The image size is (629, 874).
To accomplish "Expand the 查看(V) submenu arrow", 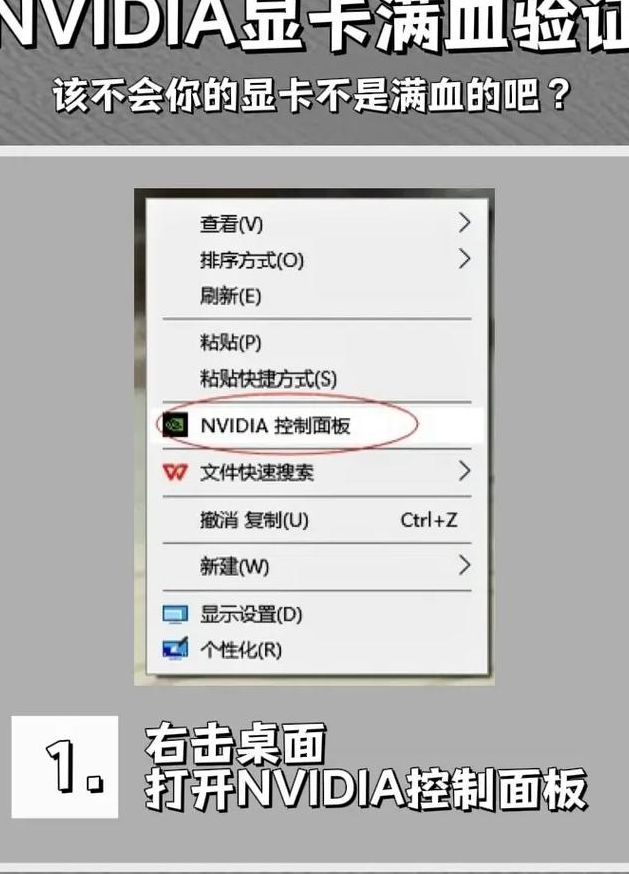I will [464, 223].
